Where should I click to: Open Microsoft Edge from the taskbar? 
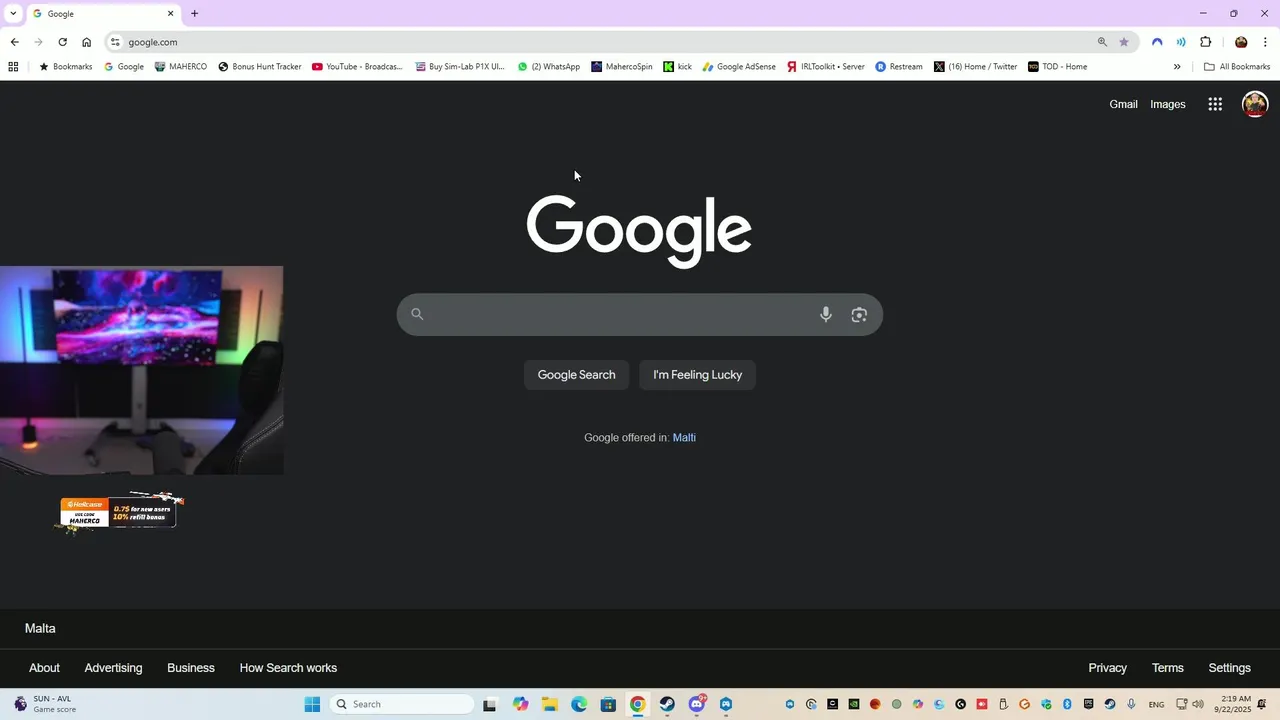[579, 704]
